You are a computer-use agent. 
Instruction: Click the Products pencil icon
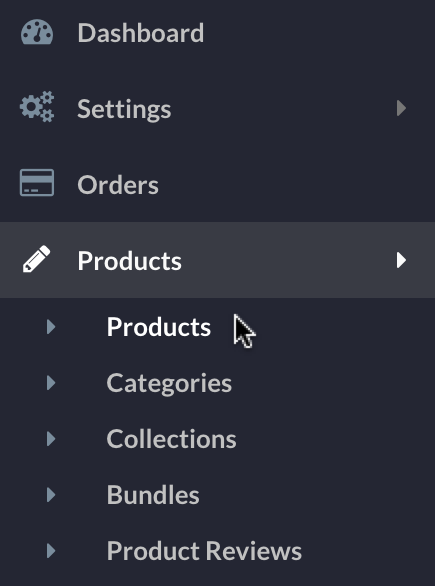pyautogui.click(x=37, y=259)
